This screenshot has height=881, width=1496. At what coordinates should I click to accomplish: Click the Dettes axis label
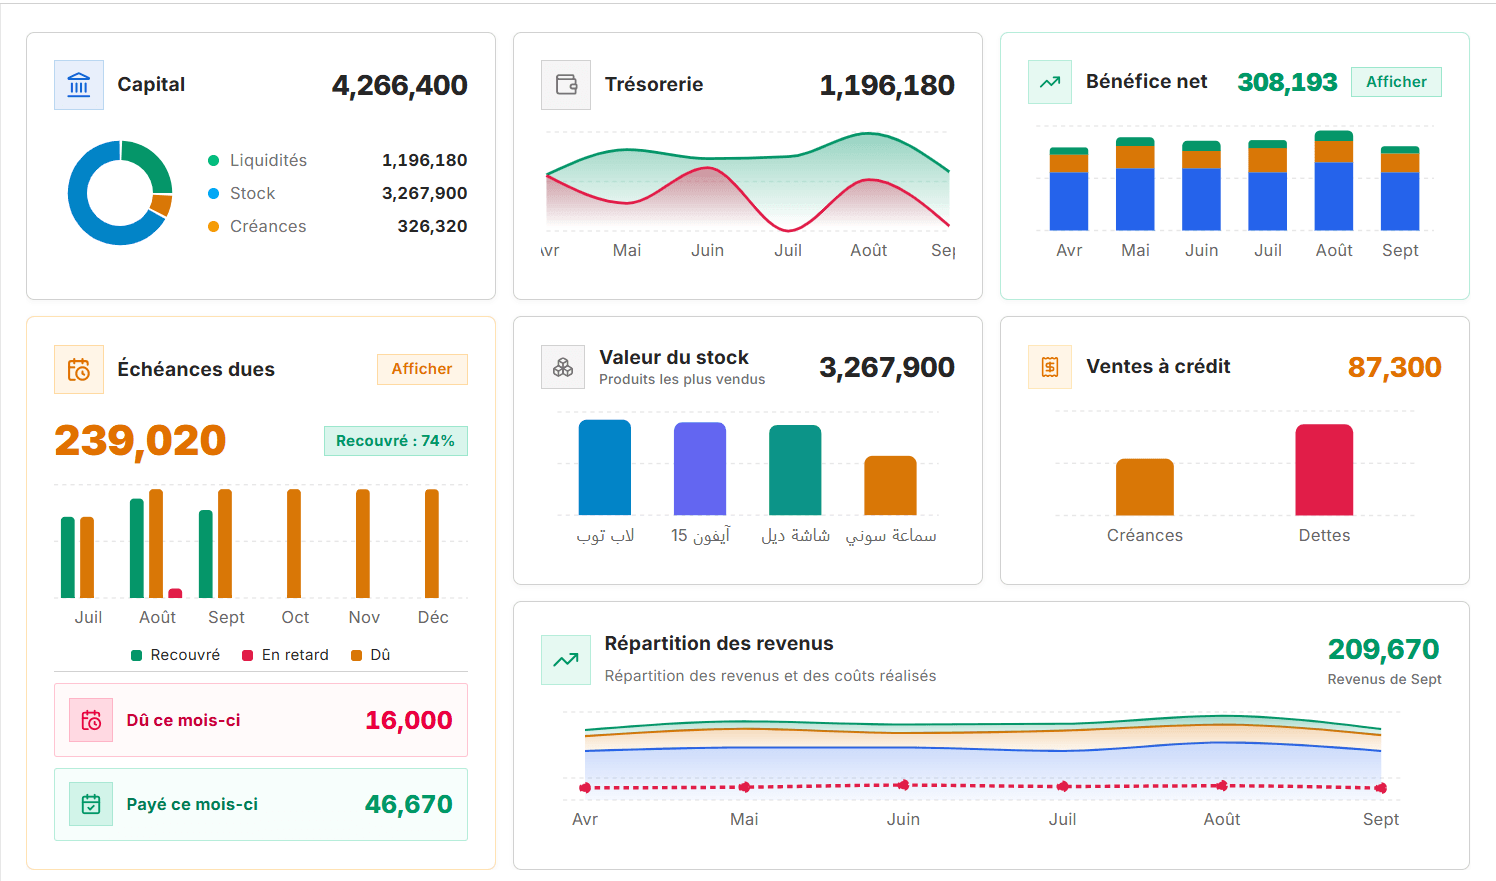click(x=1324, y=536)
